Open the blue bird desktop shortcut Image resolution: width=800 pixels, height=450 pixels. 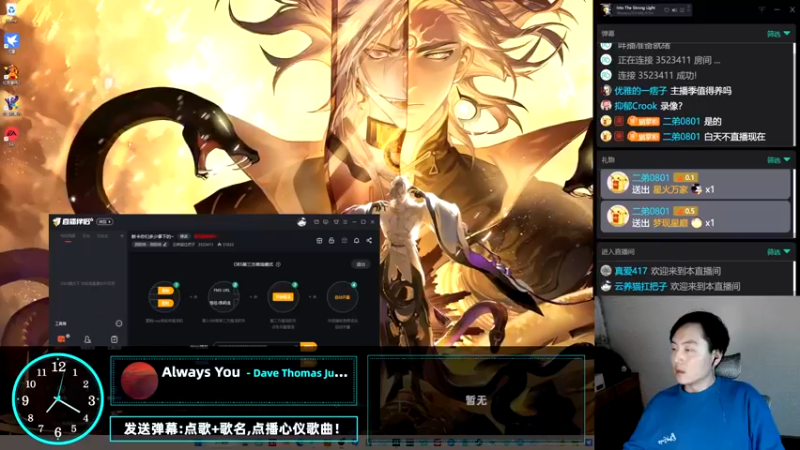12,42
